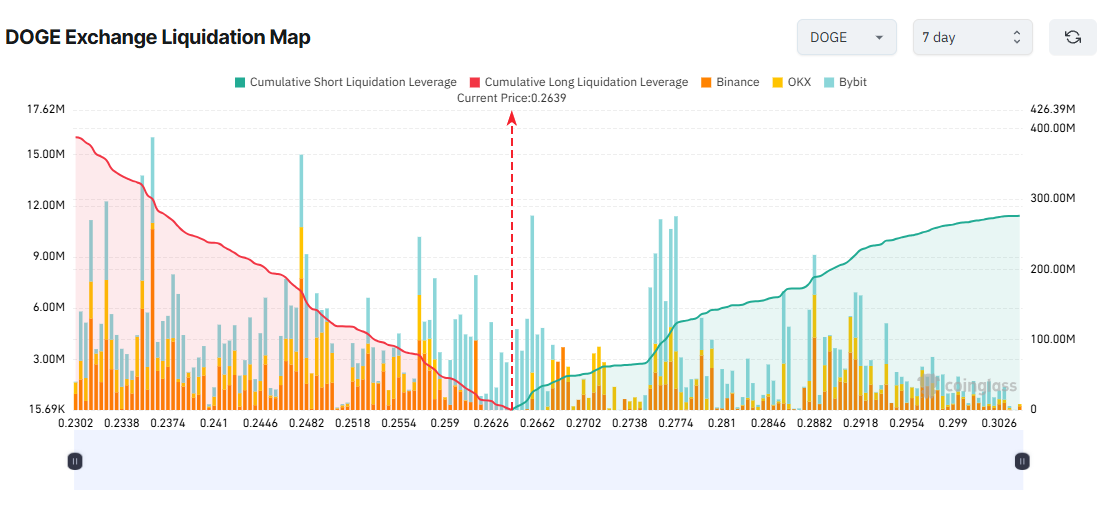Click the teal Bybit legend square
1104x512 pixels.
tap(829, 82)
